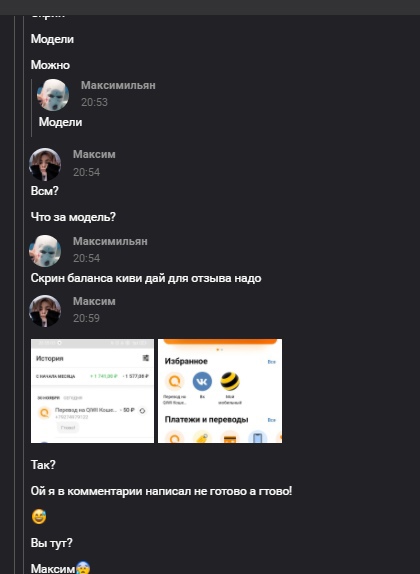Click the quoted message "Модели"
The width and height of the screenshot is (420, 574).
click(60, 122)
